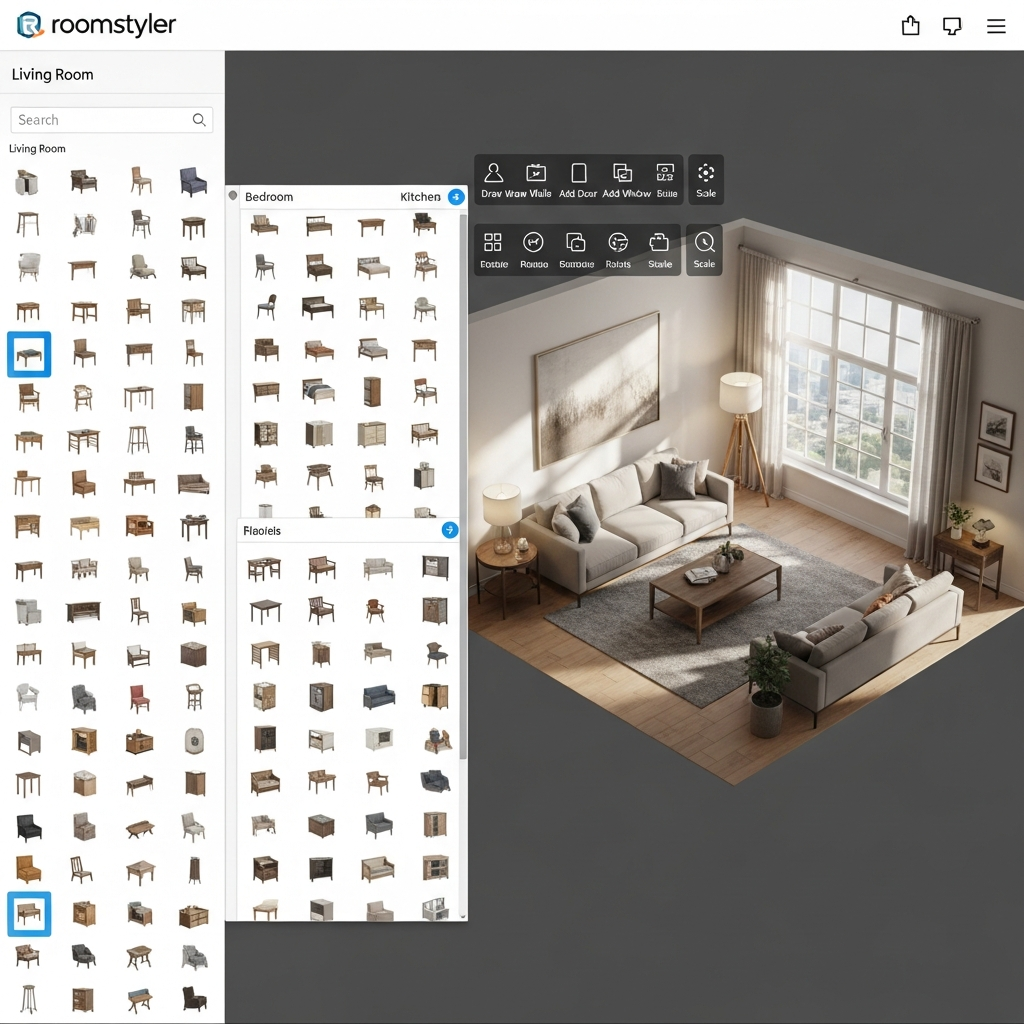
Task: Click the share icon in the header
Action: click(x=910, y=26)
